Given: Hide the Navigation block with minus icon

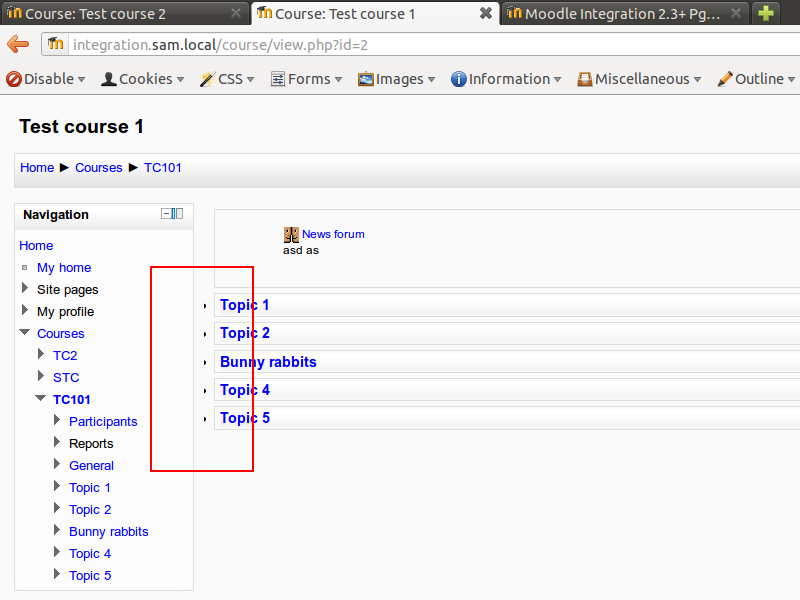Looking at the screenshot, I should 166,214.
